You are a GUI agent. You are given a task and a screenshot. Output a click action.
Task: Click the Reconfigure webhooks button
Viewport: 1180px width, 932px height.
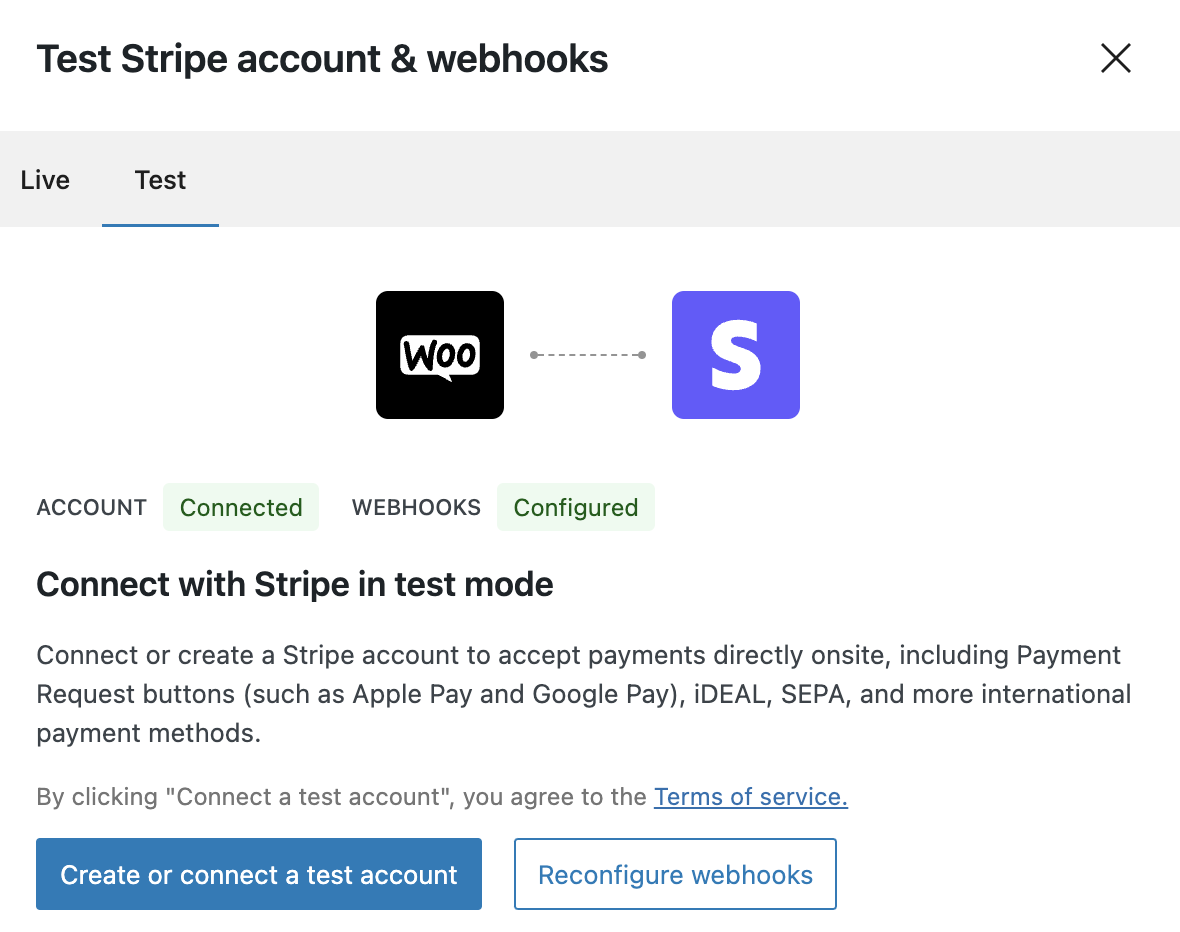click(675, 875)
